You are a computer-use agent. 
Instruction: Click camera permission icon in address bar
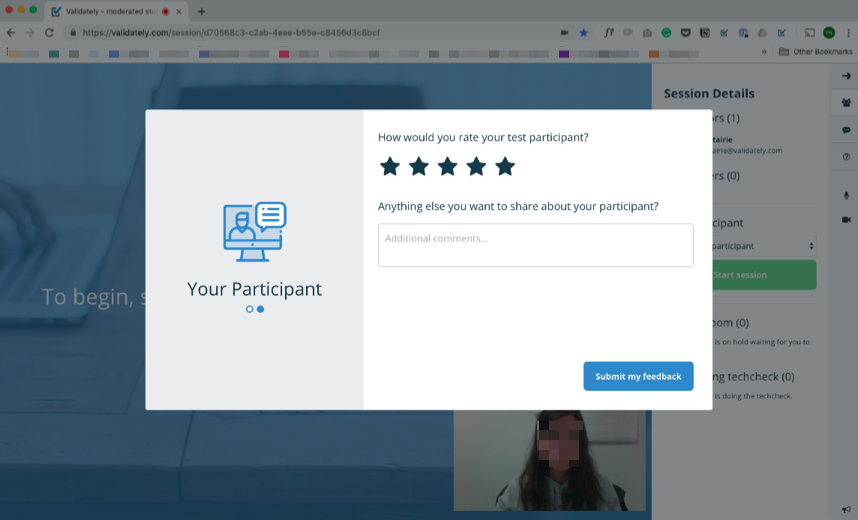point(564,33)
